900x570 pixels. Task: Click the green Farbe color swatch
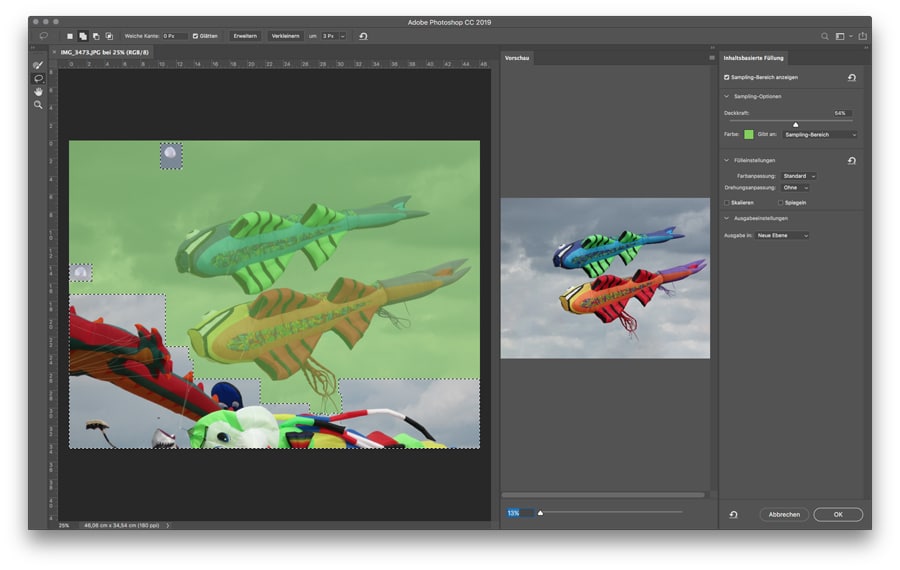pos(748,134)
